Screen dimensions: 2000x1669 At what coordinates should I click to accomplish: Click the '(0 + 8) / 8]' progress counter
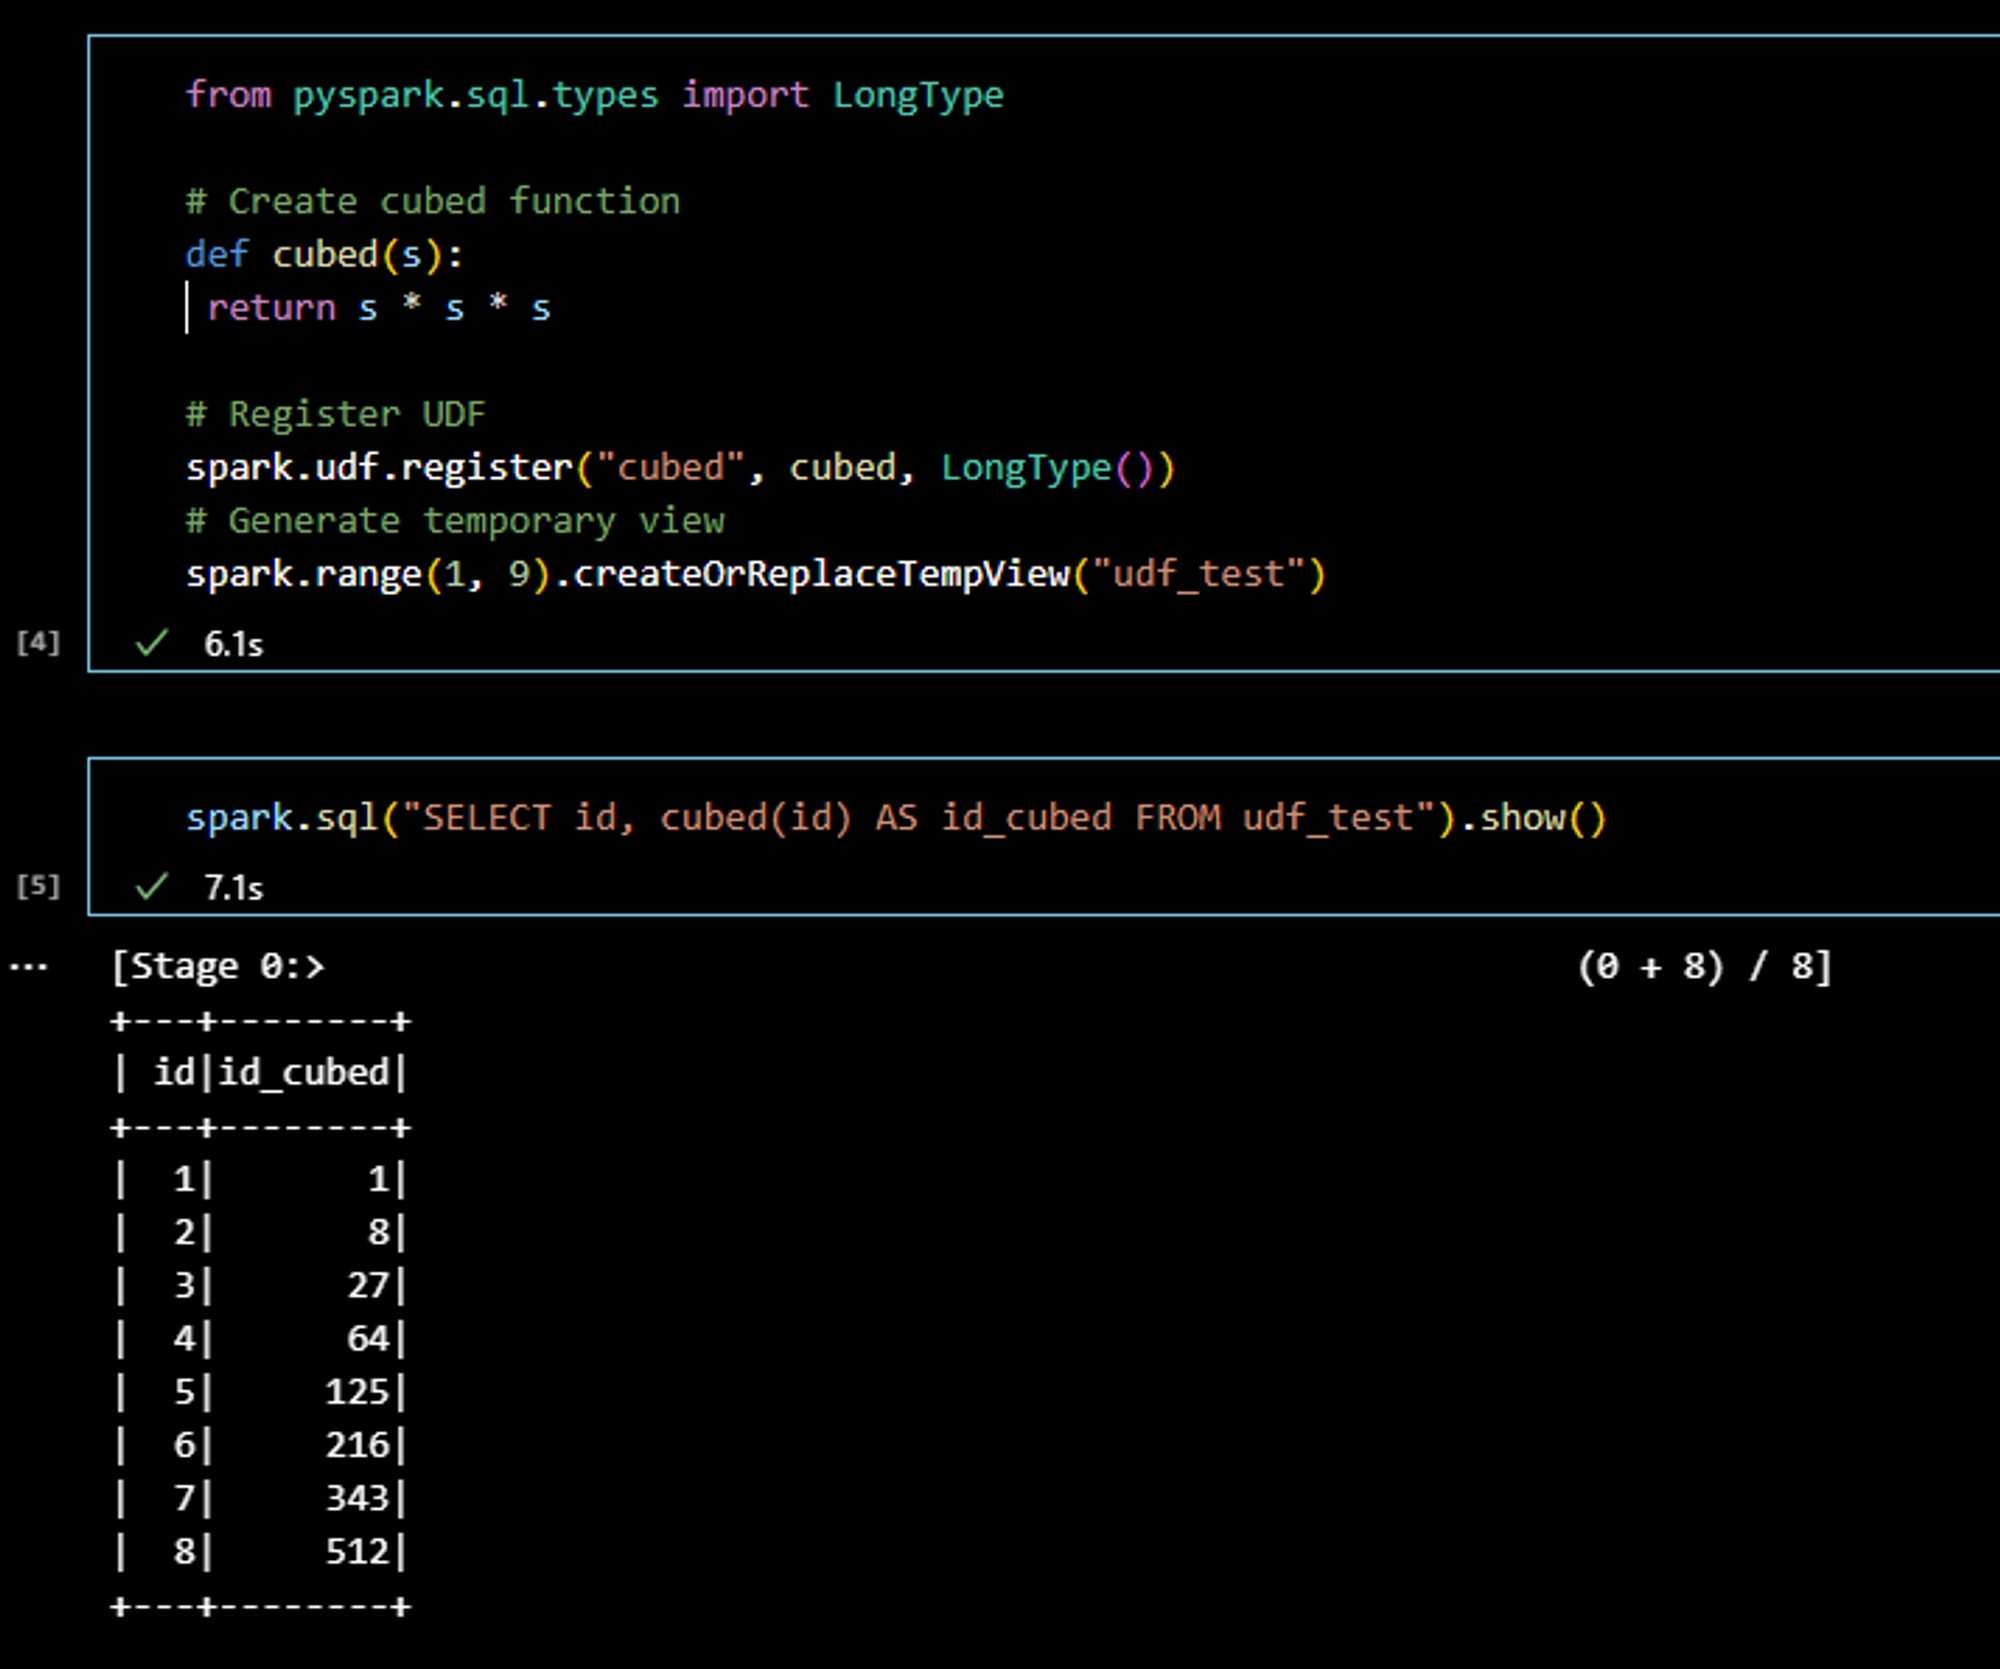click(1704, 967)
